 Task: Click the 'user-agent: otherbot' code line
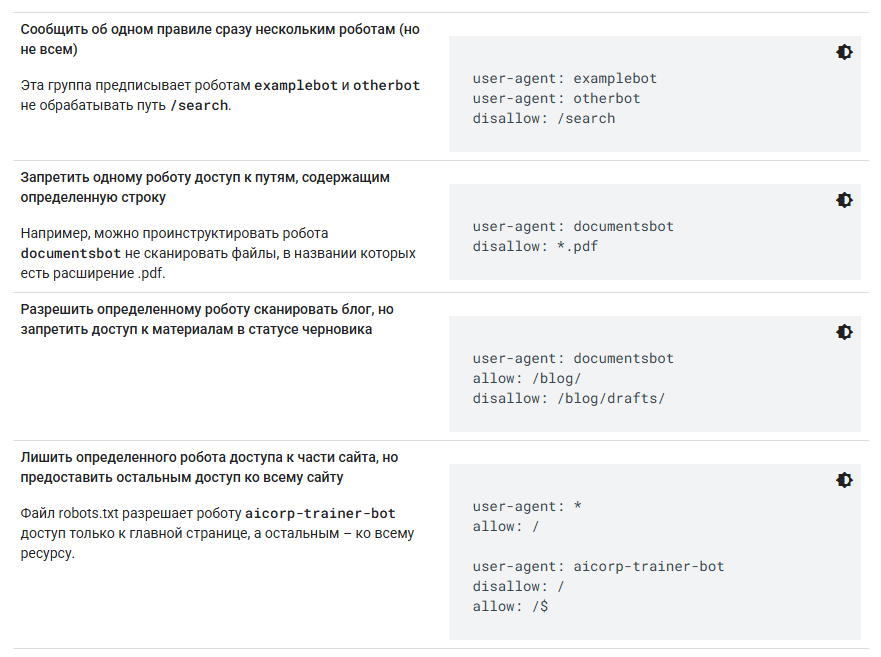click(x=556, y=98)
